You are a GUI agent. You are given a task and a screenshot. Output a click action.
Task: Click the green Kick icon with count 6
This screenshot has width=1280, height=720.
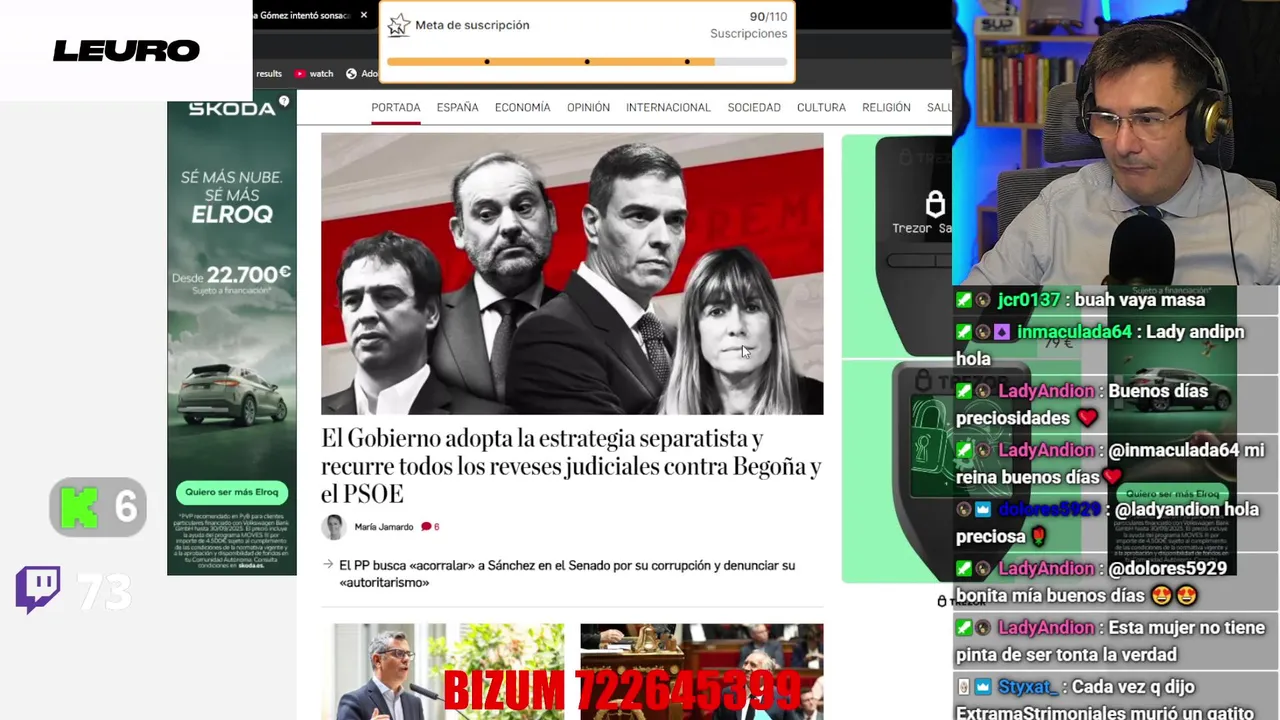point(79,507)
